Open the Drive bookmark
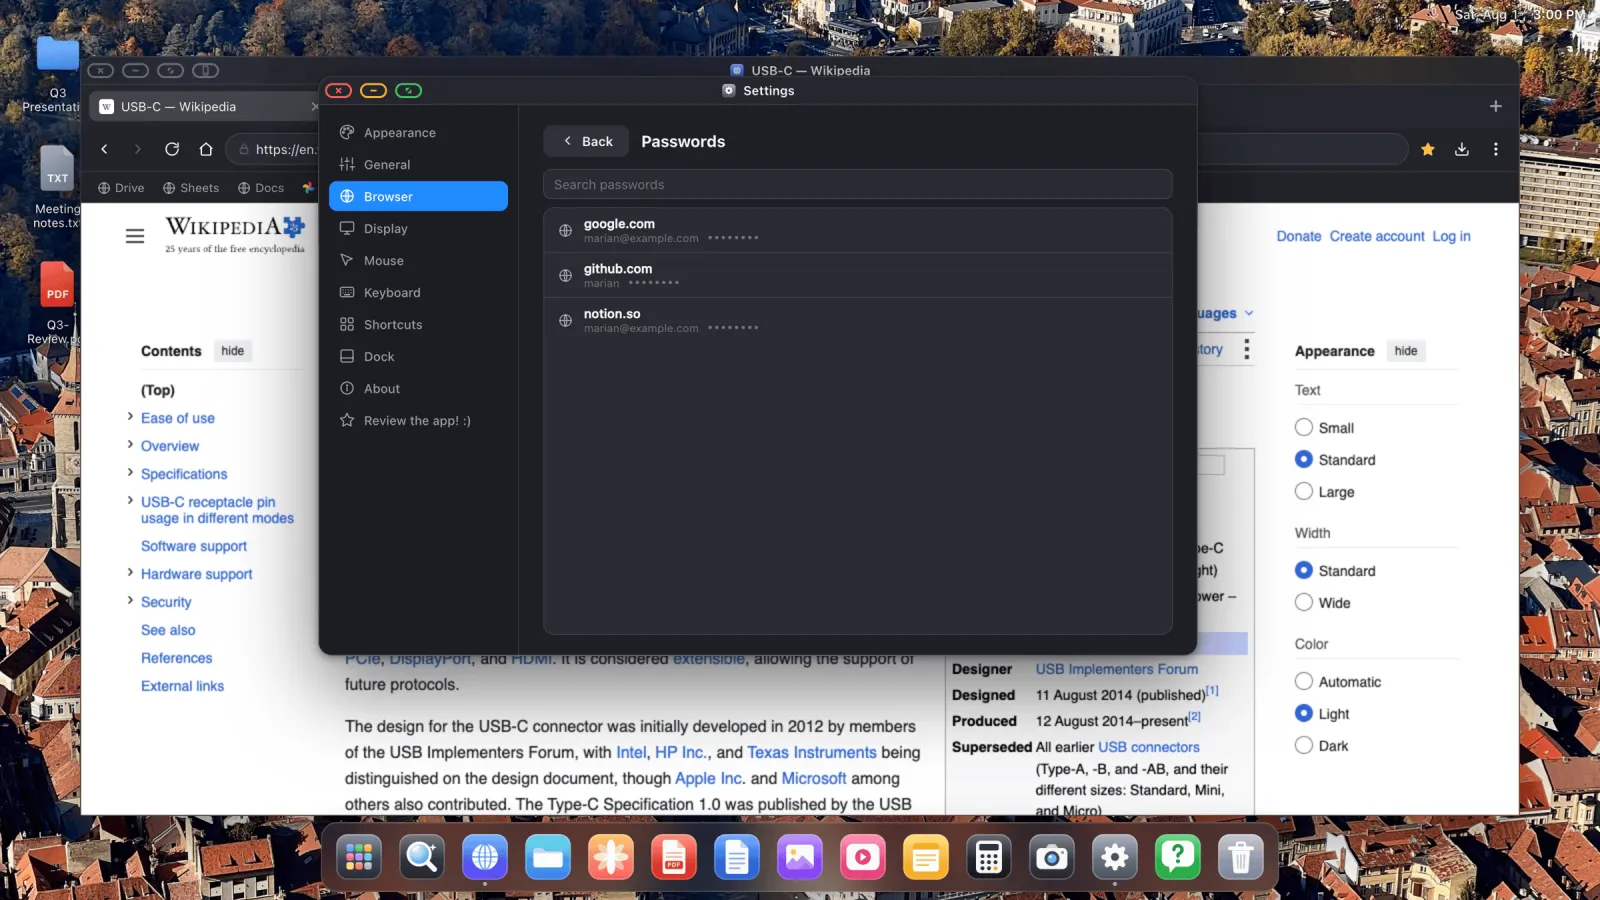 [121, 188]
